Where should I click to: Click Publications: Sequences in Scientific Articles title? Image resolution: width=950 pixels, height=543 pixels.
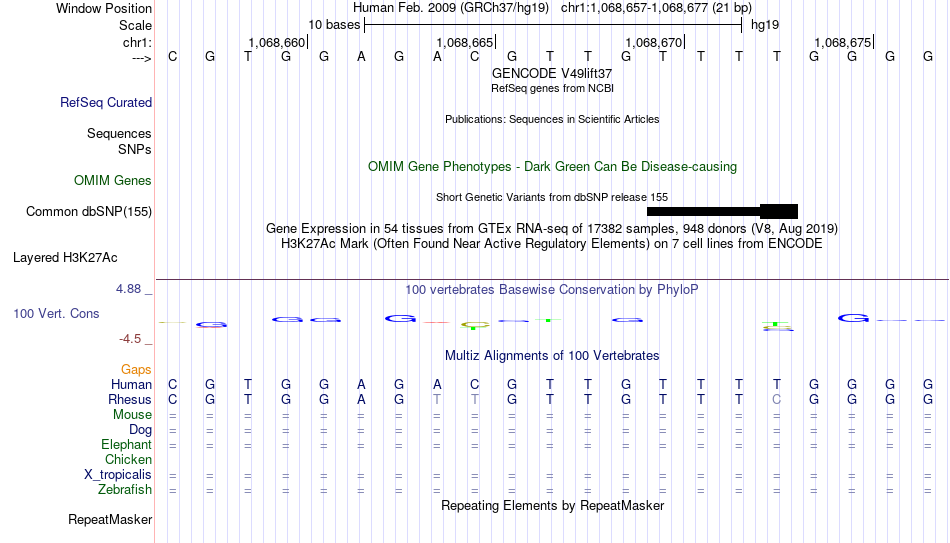coord(552,119)
